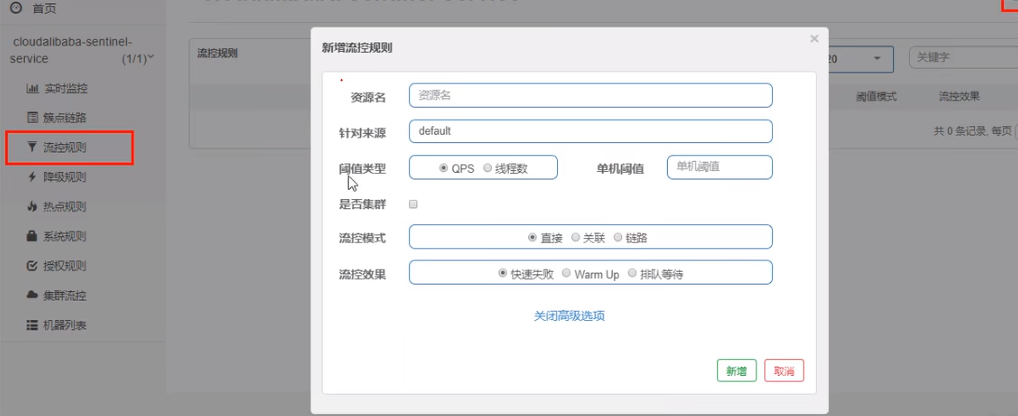Click the green 新增 button
1018x416 pixels.
tap(736, 371)
